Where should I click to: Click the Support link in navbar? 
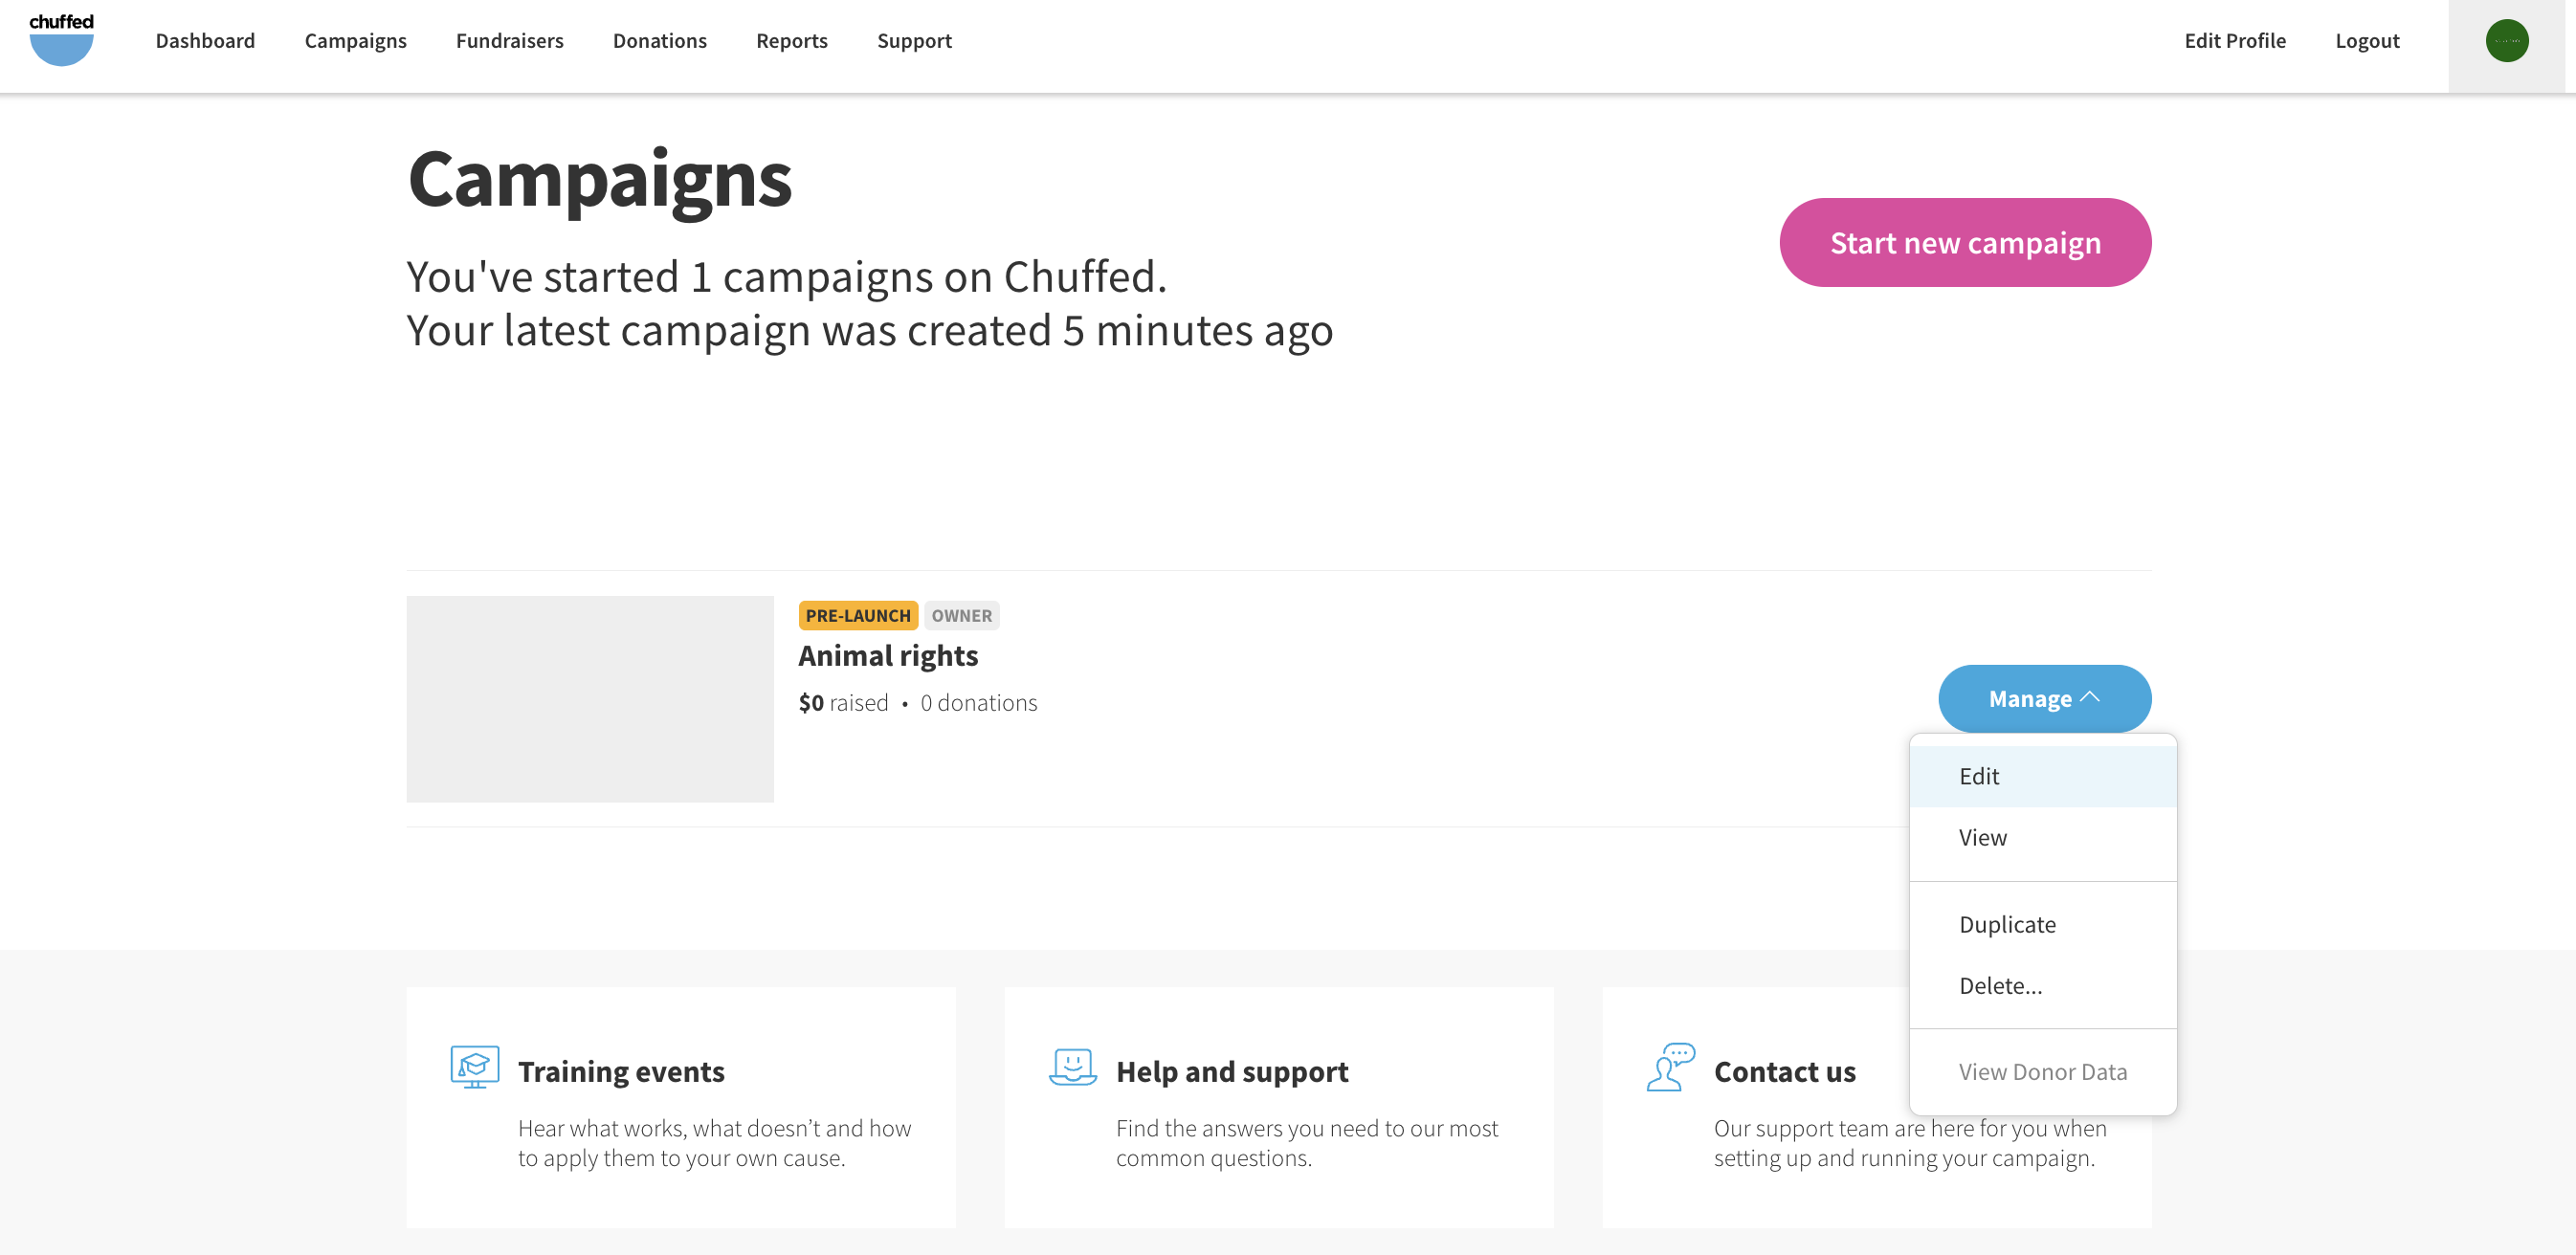click(914, 40)
